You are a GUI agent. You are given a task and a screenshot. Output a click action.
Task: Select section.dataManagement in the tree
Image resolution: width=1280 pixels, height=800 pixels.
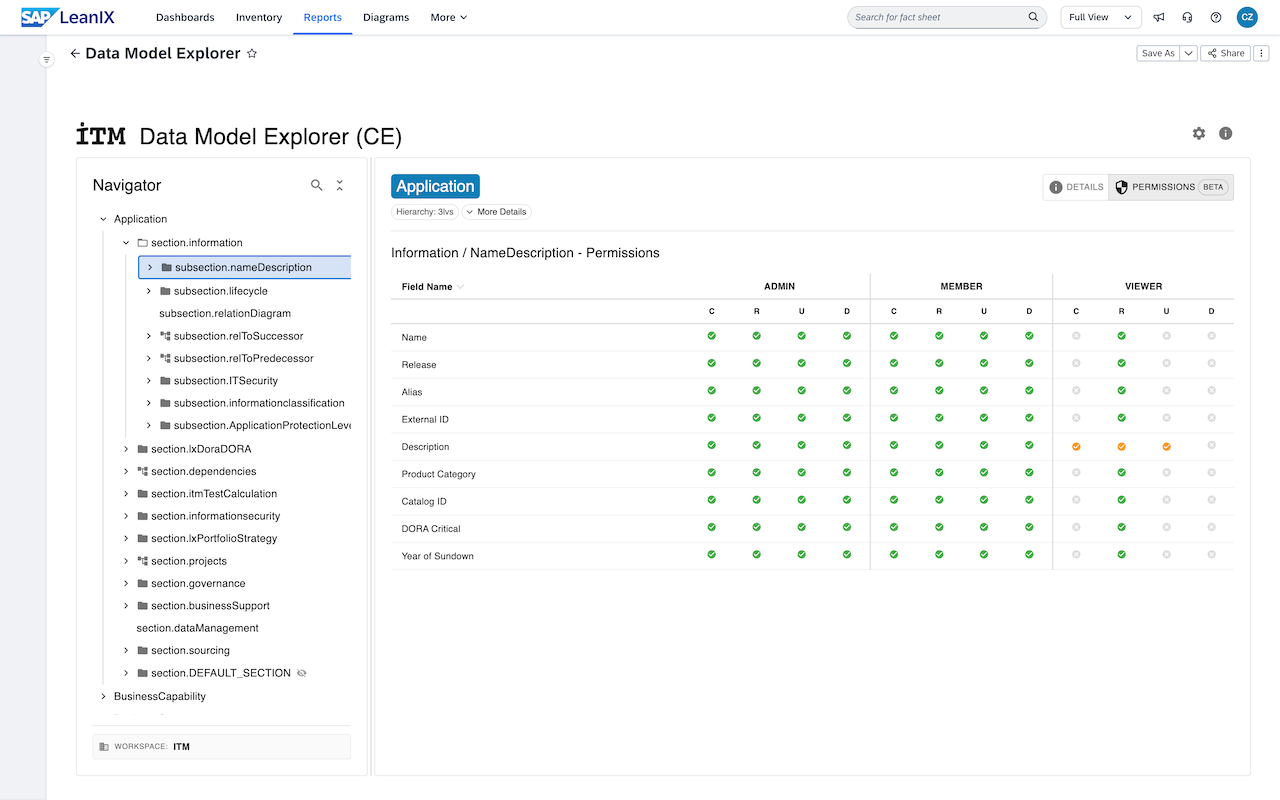coord(197,628)
